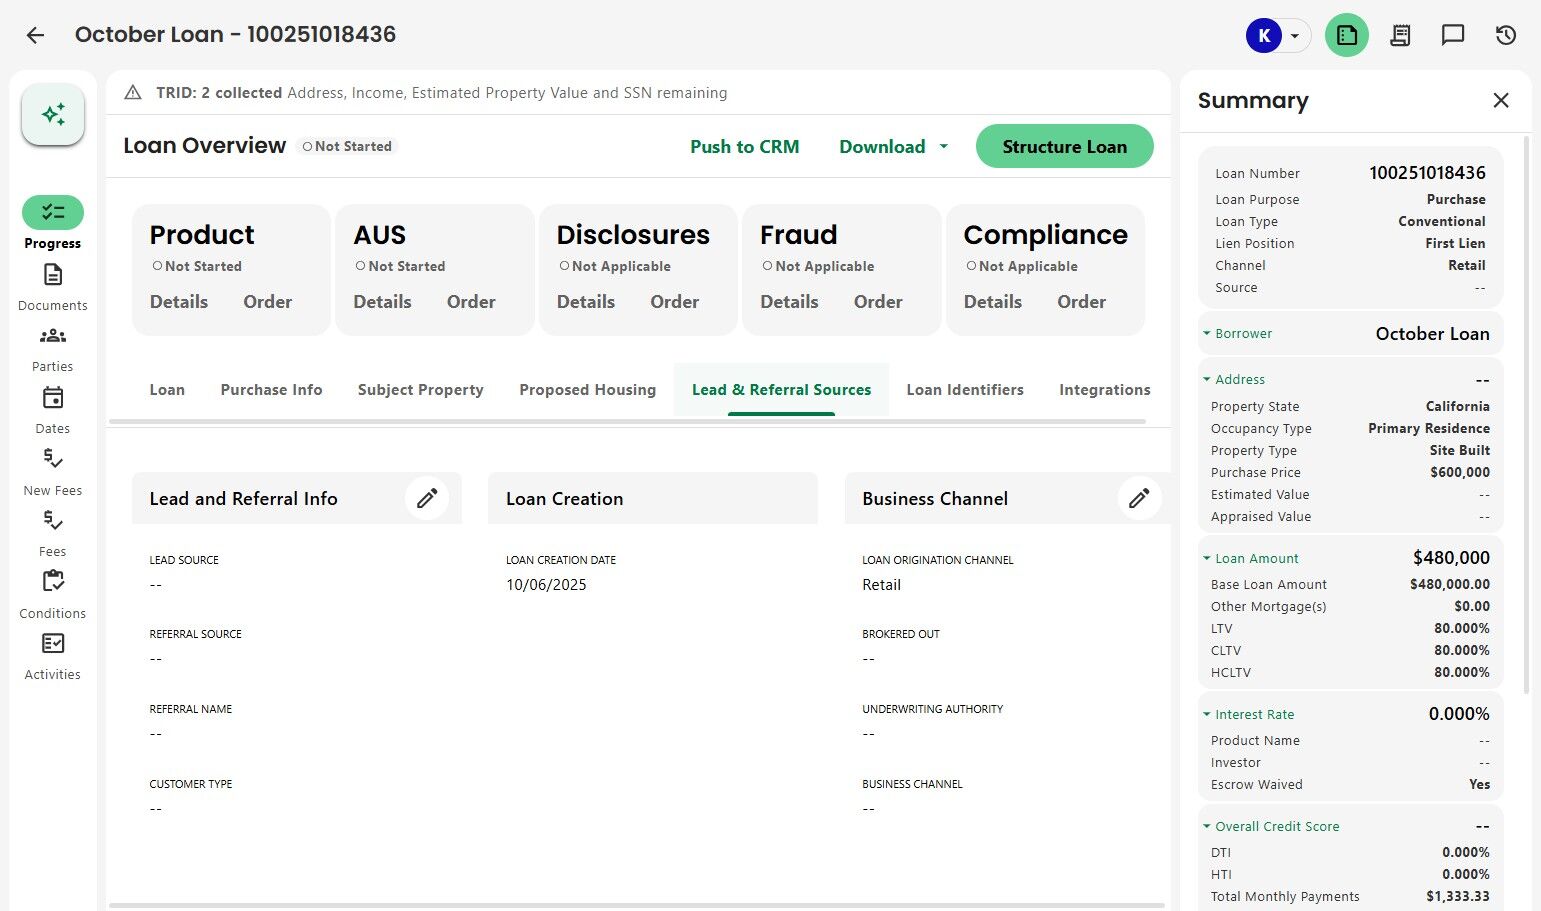Click the Lien Position value First Lien

[1456, 244]
